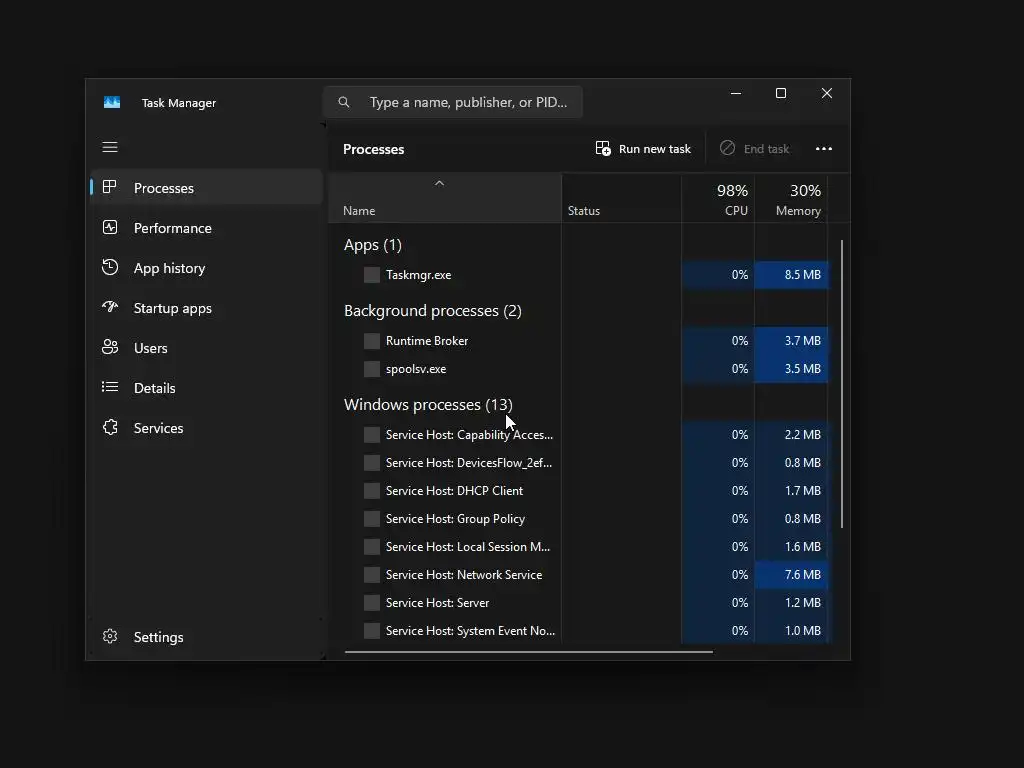Click the End task button label
Viewport: 1024px width, 768px height.
pyautogui.click(x=766, y=149)
